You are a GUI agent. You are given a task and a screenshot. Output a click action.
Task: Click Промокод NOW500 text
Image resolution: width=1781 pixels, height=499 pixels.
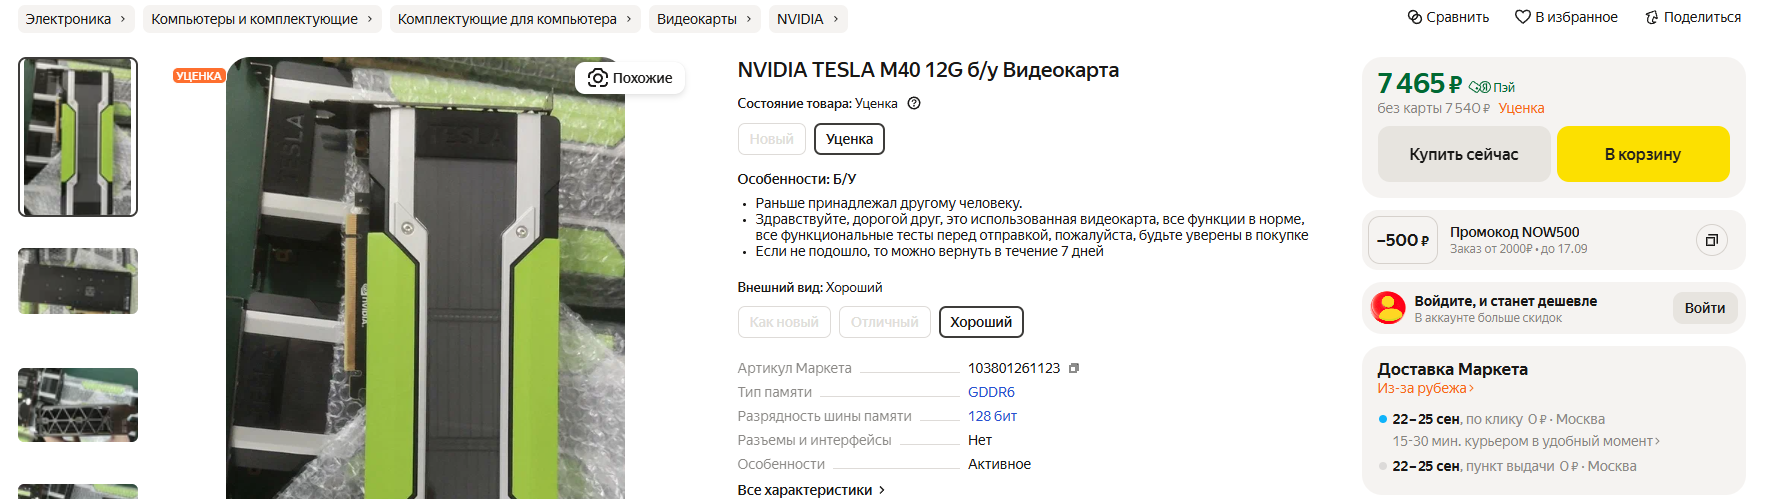pos(1514,232)
